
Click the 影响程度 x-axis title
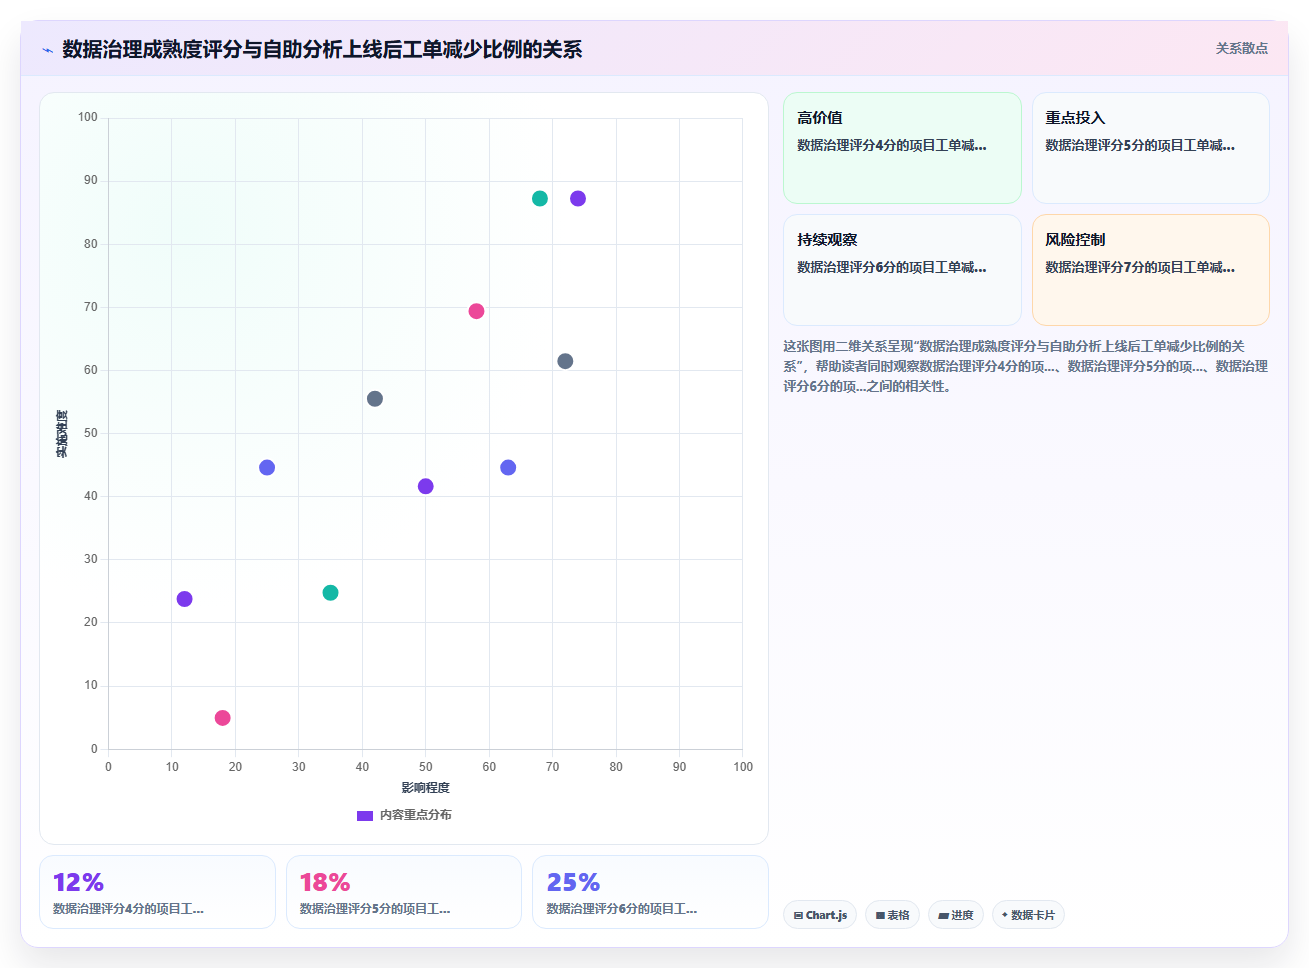(426, 788)
